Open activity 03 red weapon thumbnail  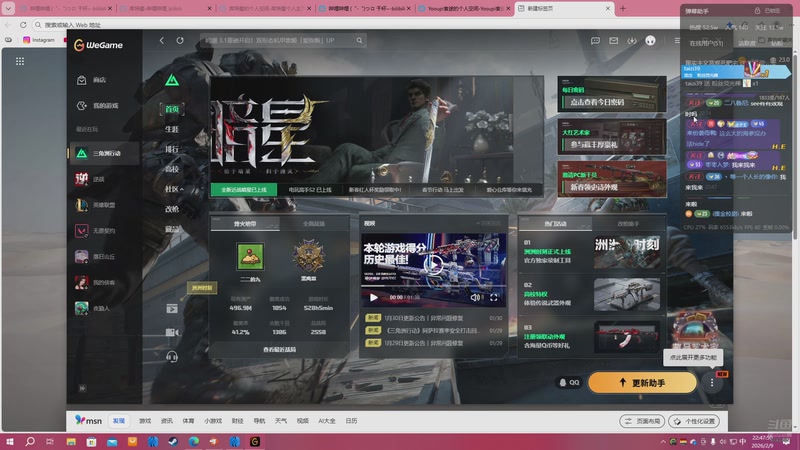627,337
